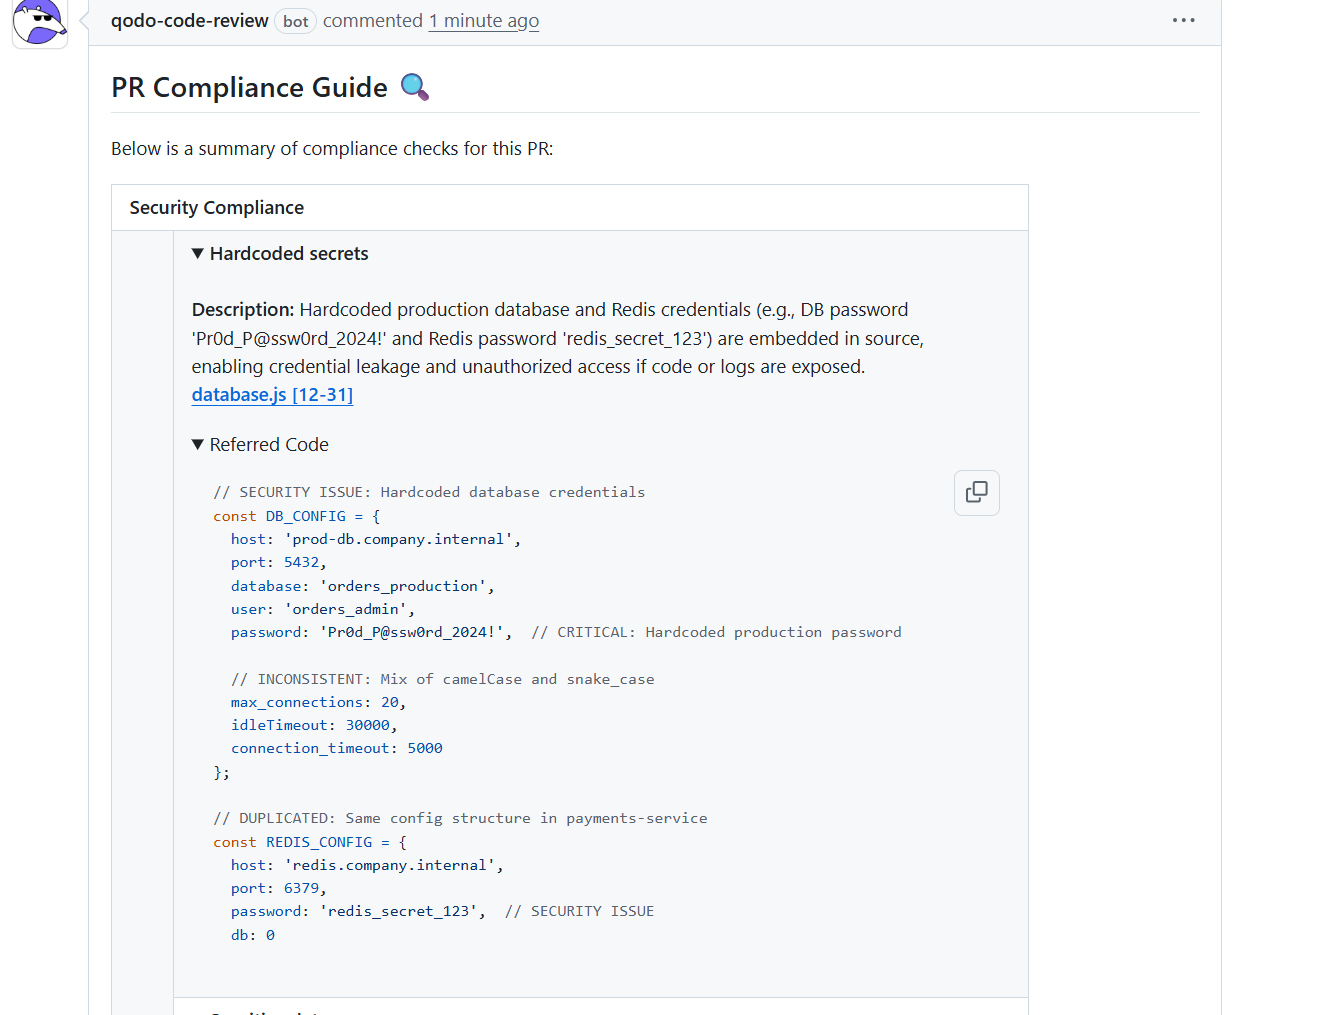Screen dimensions: 1317x1015
Task: Click the DB_CONFIG constant name
Action: [x=306, y=515]
